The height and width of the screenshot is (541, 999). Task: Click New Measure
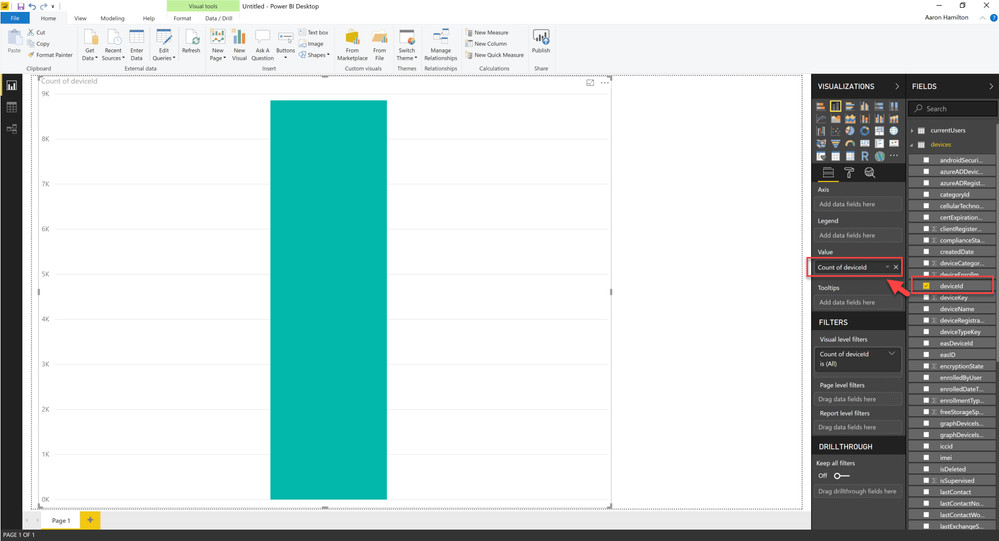pos(487,32)
